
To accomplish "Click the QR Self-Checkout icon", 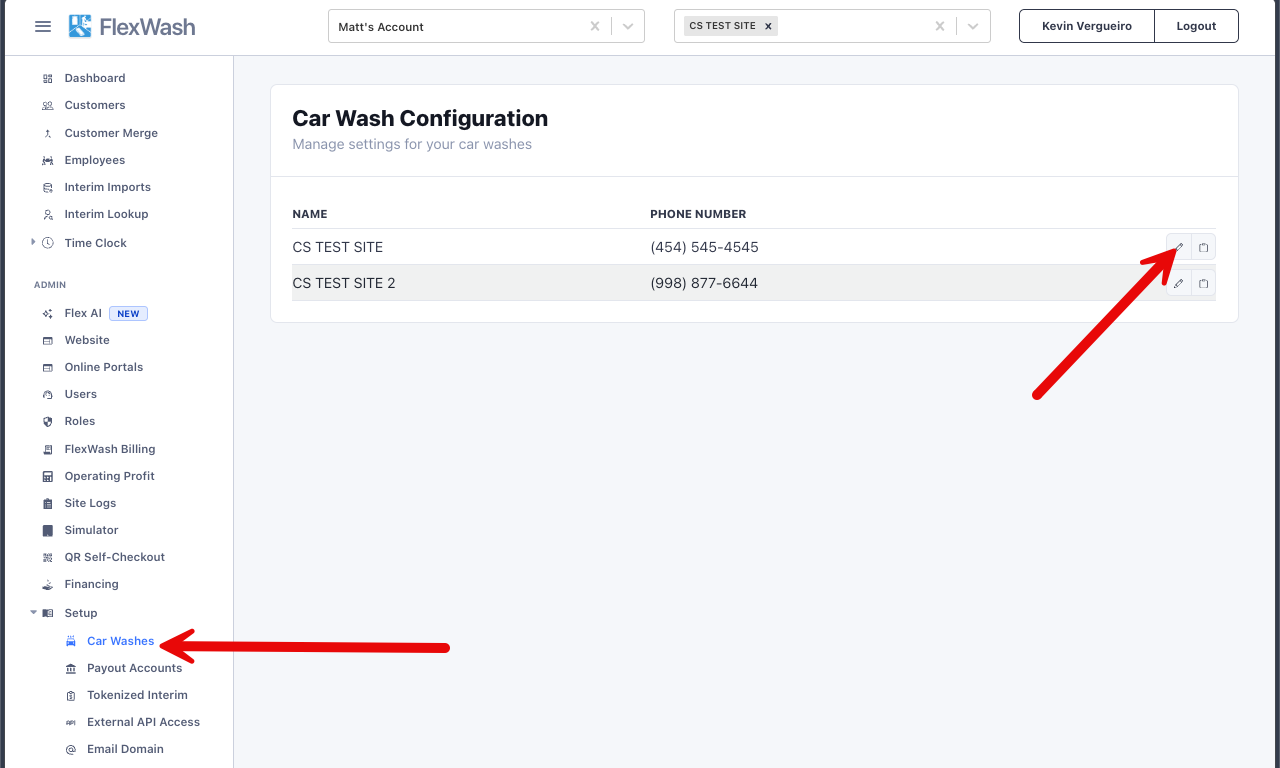I will coord(48,557).
